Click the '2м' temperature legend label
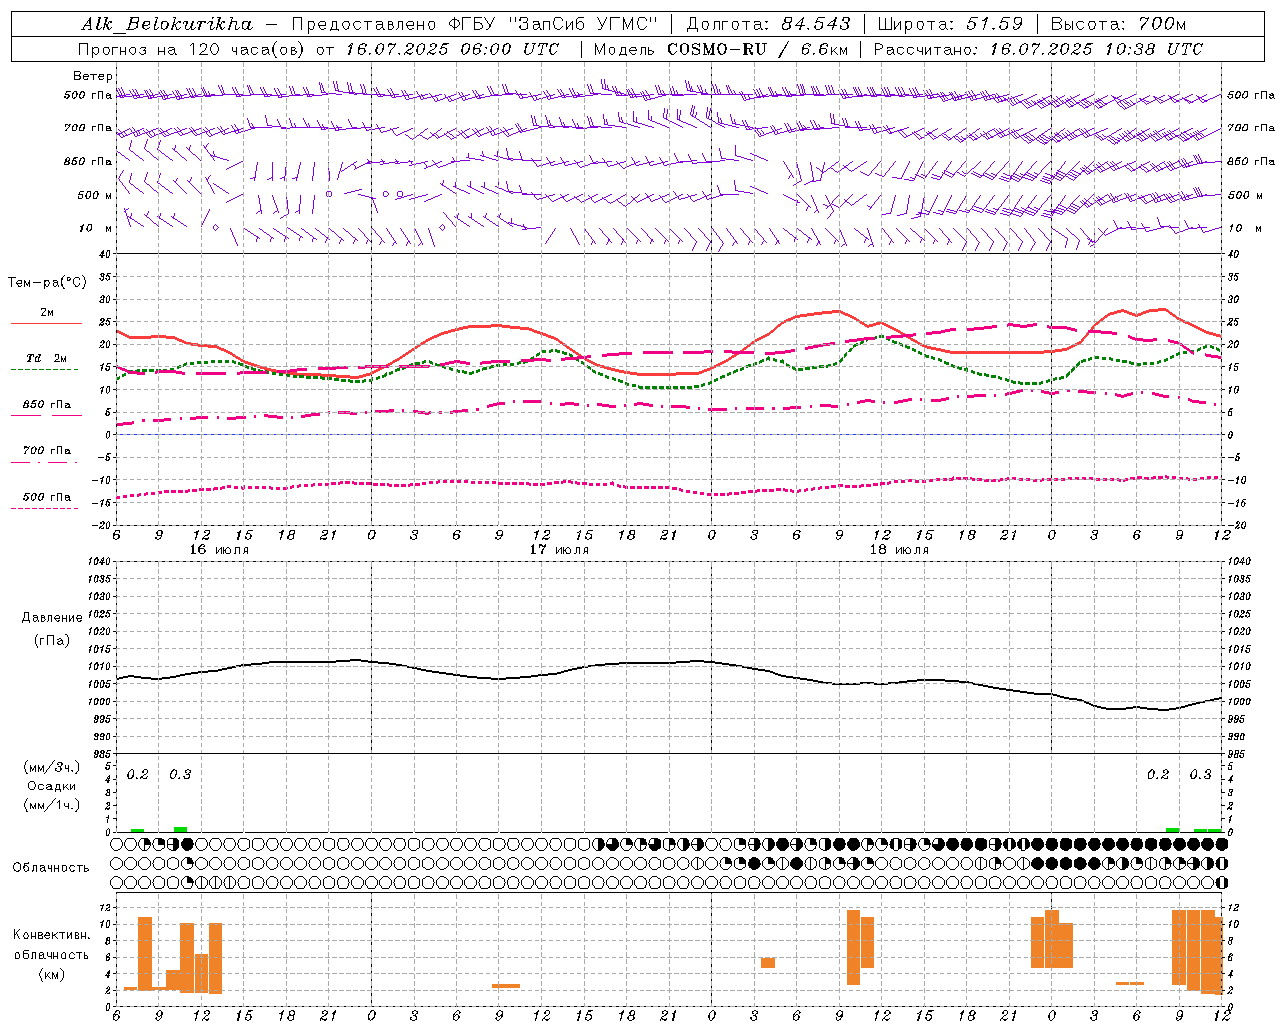This screenshot has width=1280, height=1024. point(47,313)
